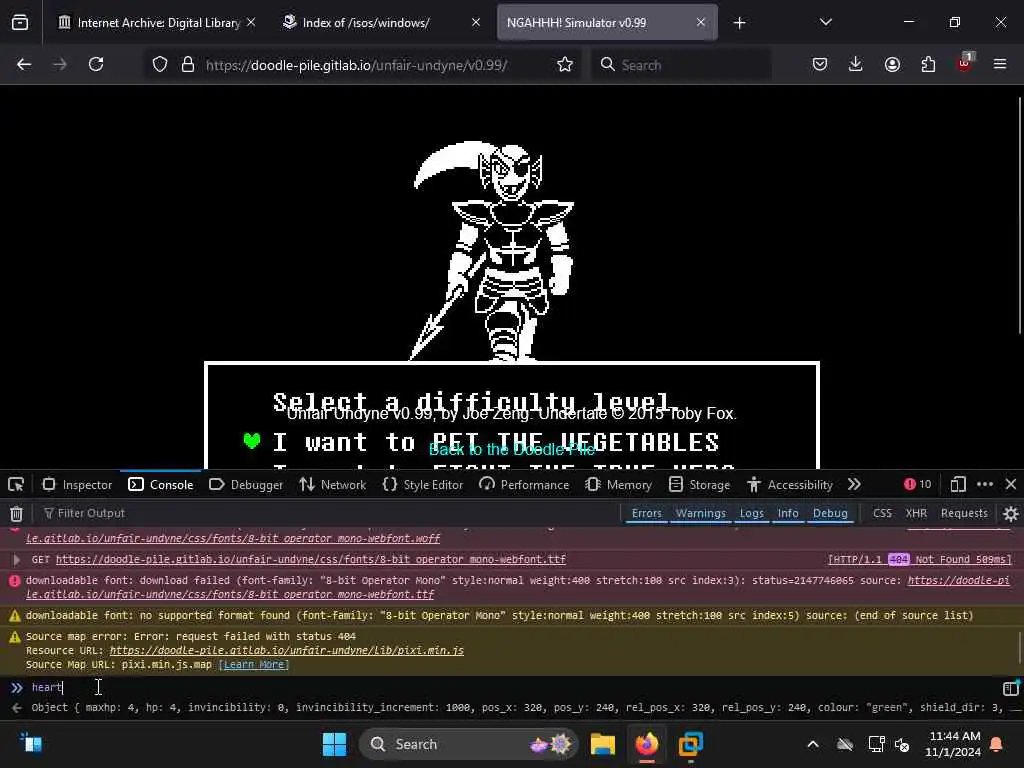1024x768 pixels.
Task: Click the browser address bar URL
Action: pos(357,65)
